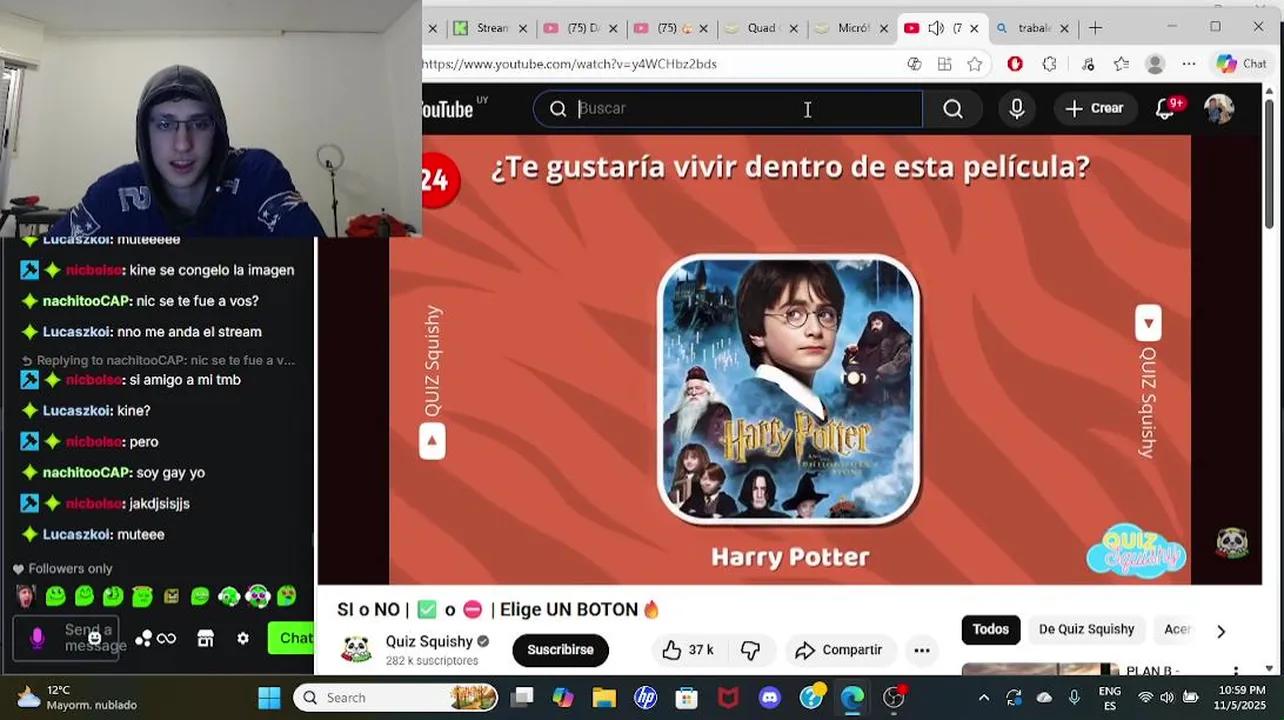Click the infinity icon in chat toolbar

pyautogui.click(x=167, y=639)
